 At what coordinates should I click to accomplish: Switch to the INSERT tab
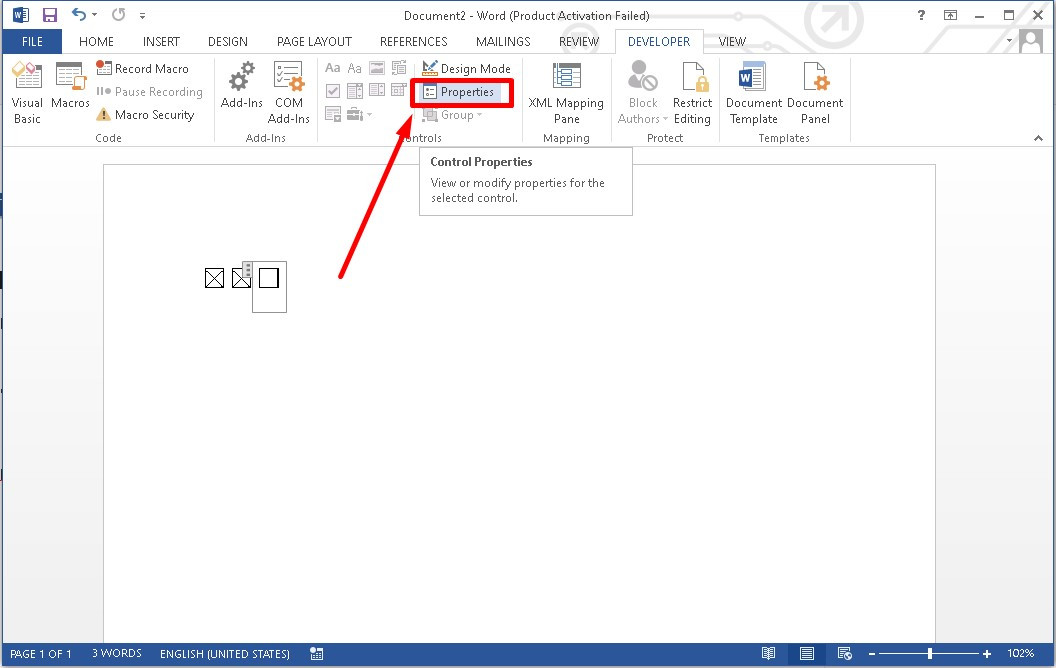pos(161,42)
